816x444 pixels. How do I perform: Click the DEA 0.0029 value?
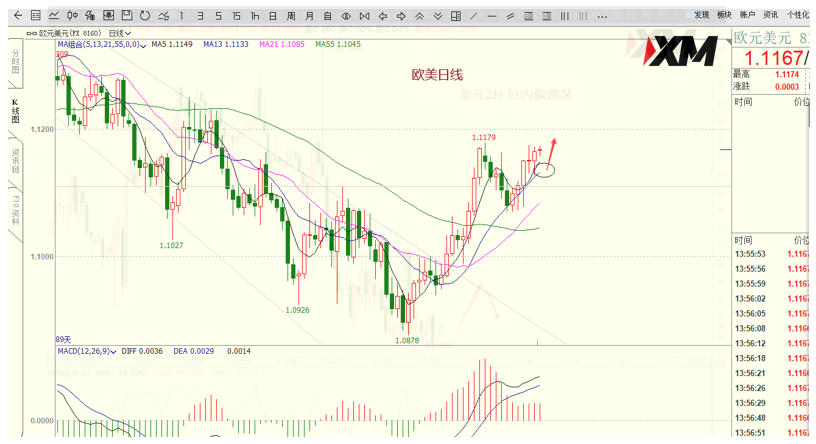tap(194, 351)
